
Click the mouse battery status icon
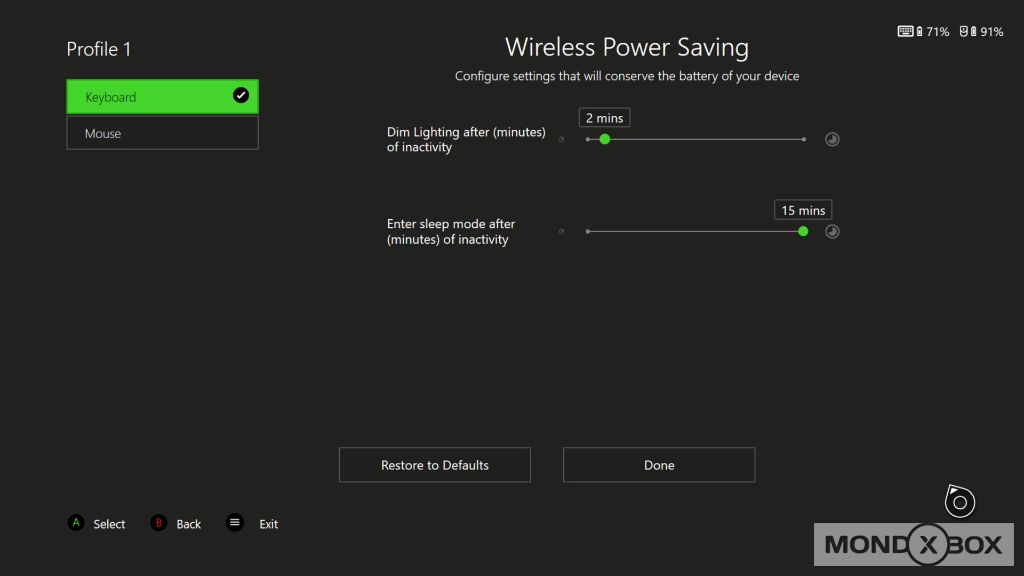pyautogui.click(x=966, y=32)
